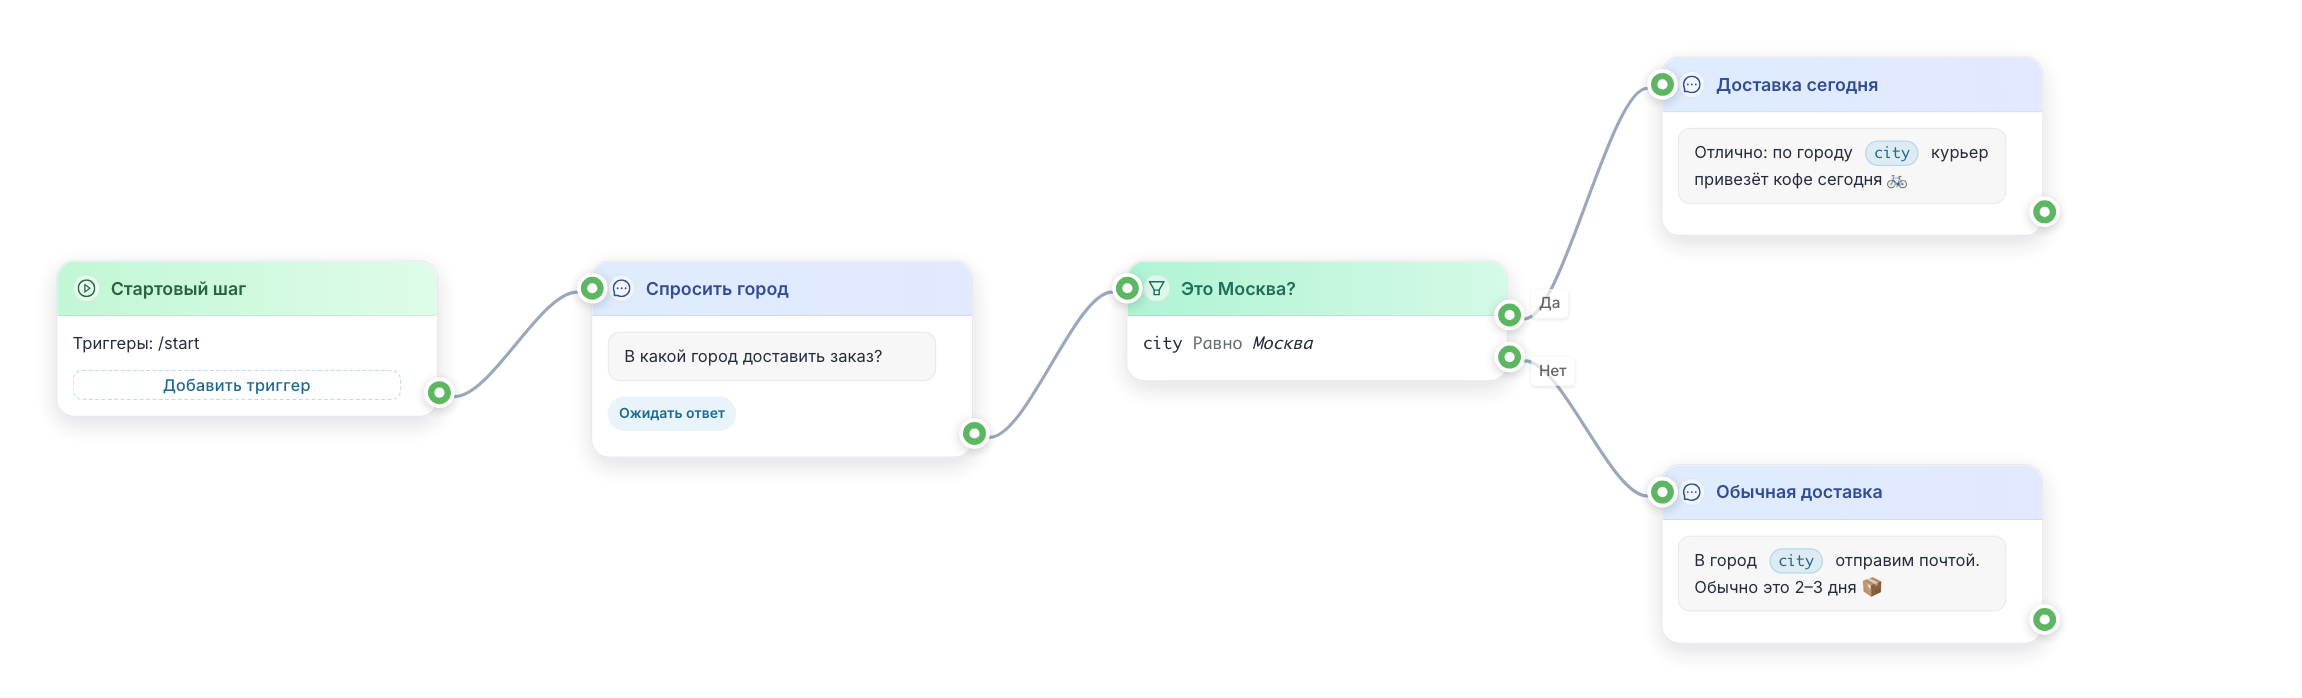Click the Добавить триггер button
The image size is (2302, 698).
237,385
